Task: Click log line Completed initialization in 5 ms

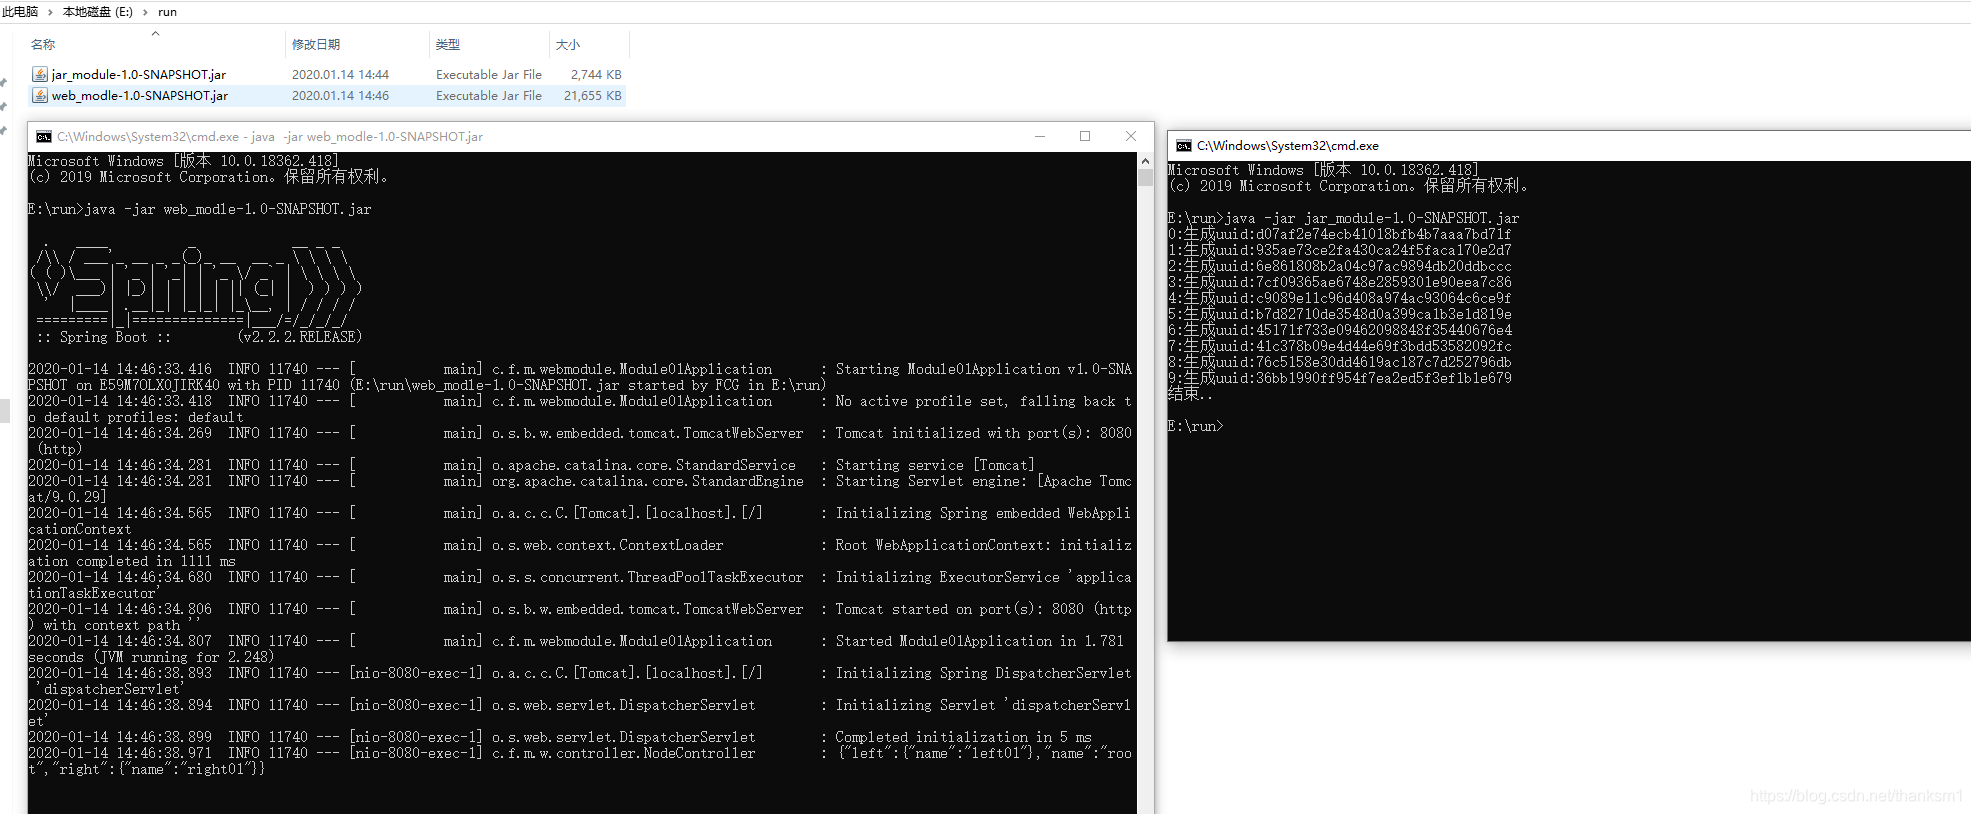Action: tap(560, 738)
